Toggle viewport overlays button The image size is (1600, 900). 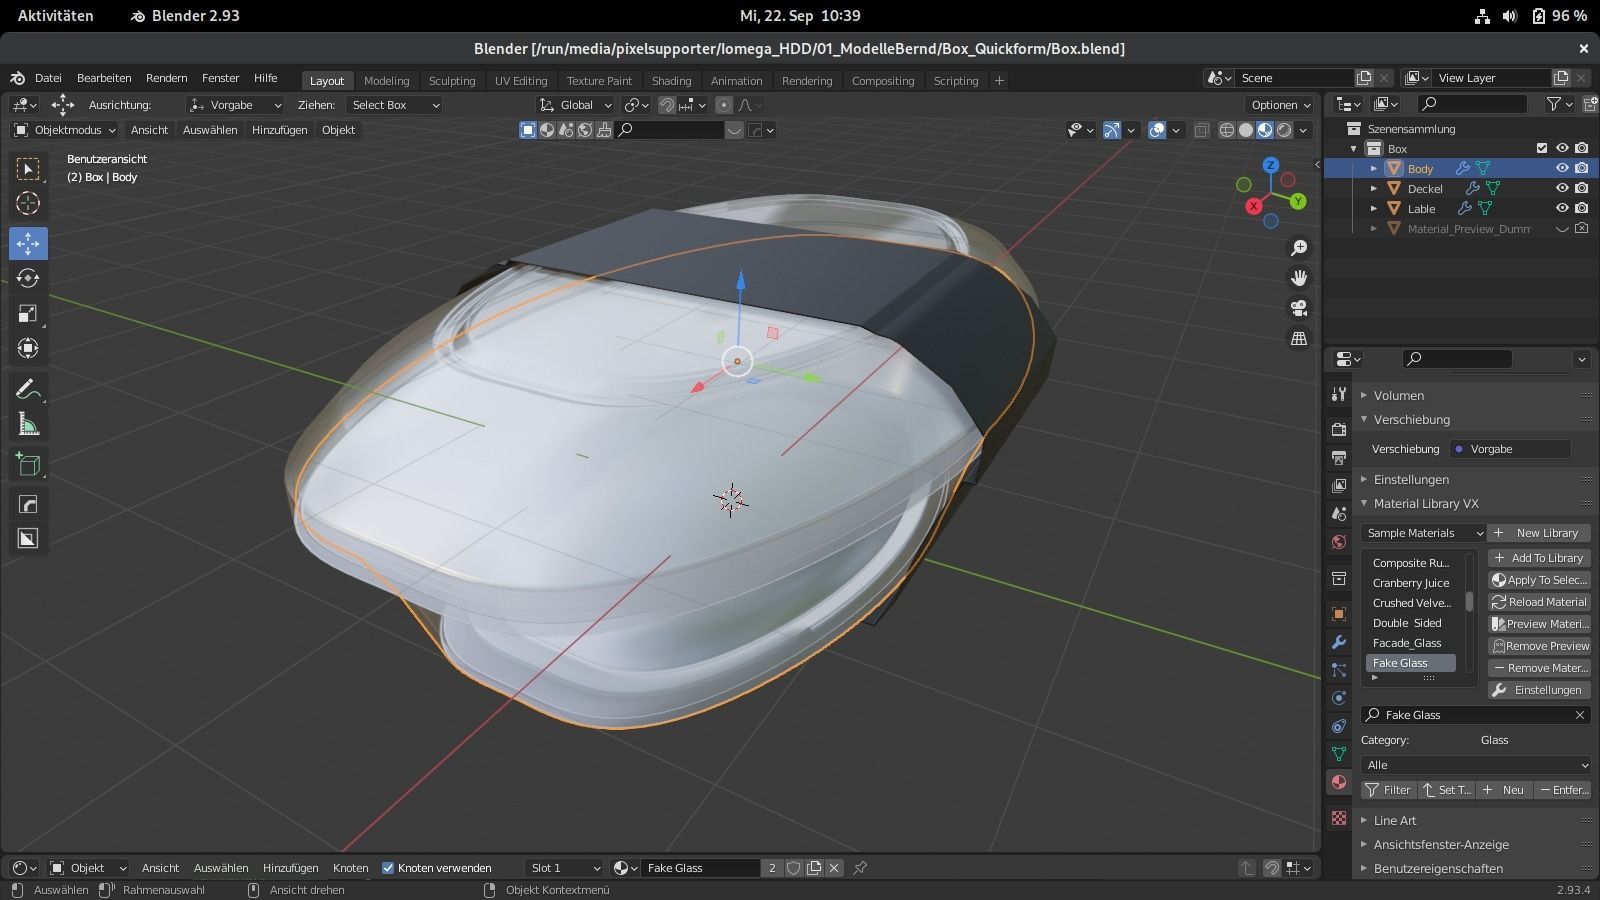[1157, 130]
